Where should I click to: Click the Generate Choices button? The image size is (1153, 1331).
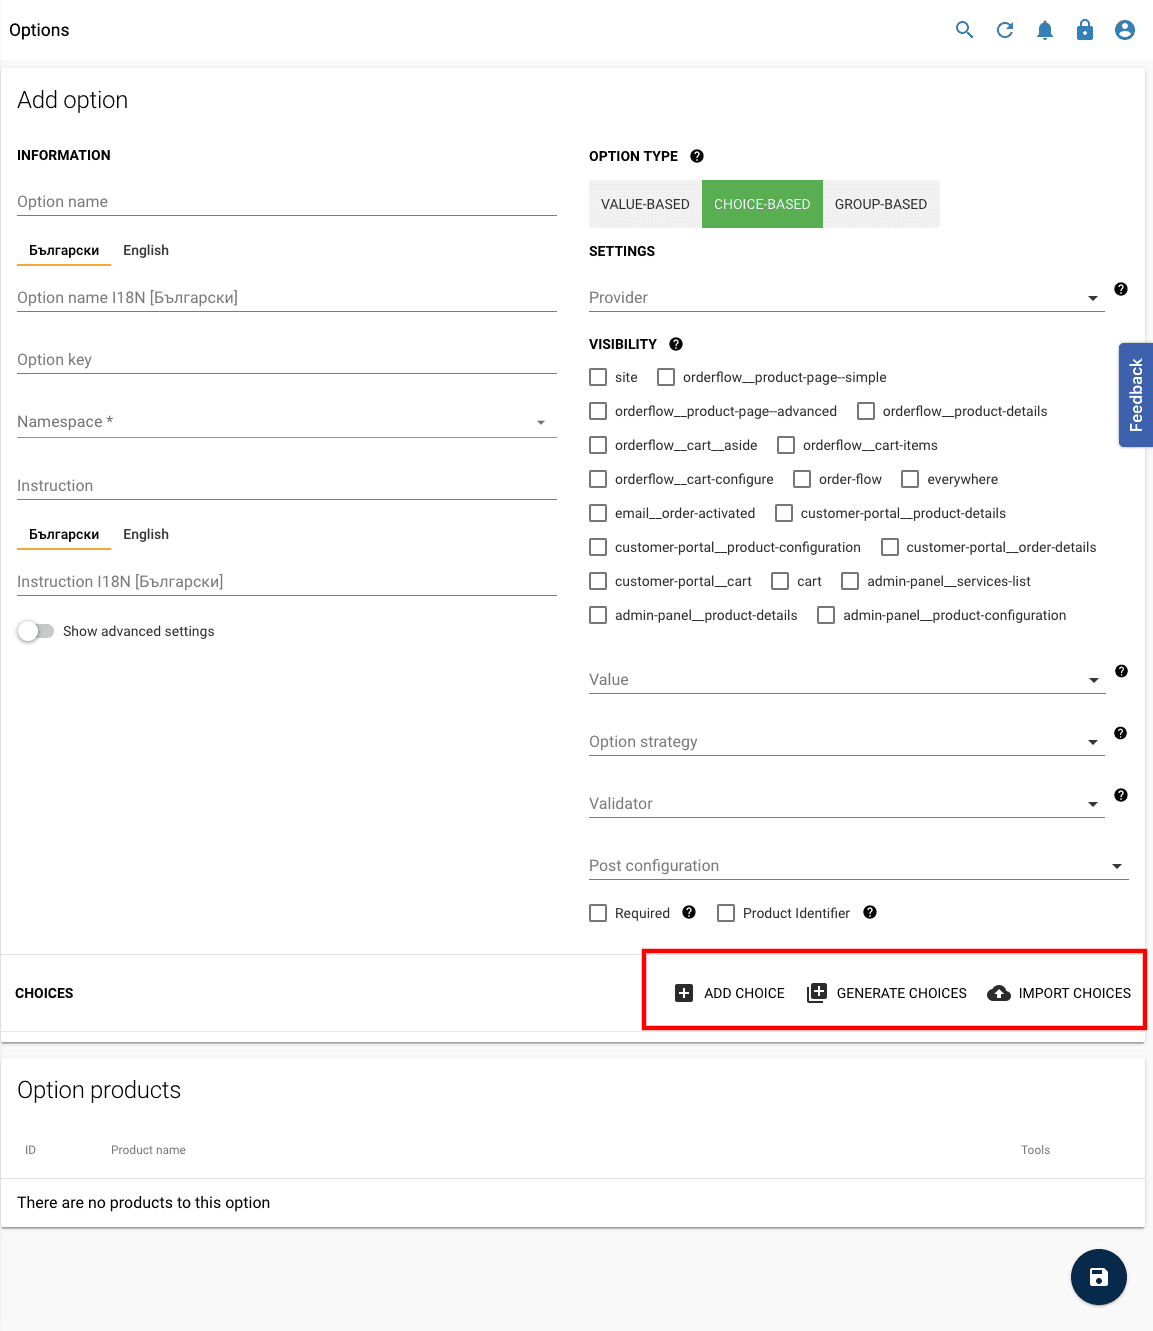pos(886,993)
